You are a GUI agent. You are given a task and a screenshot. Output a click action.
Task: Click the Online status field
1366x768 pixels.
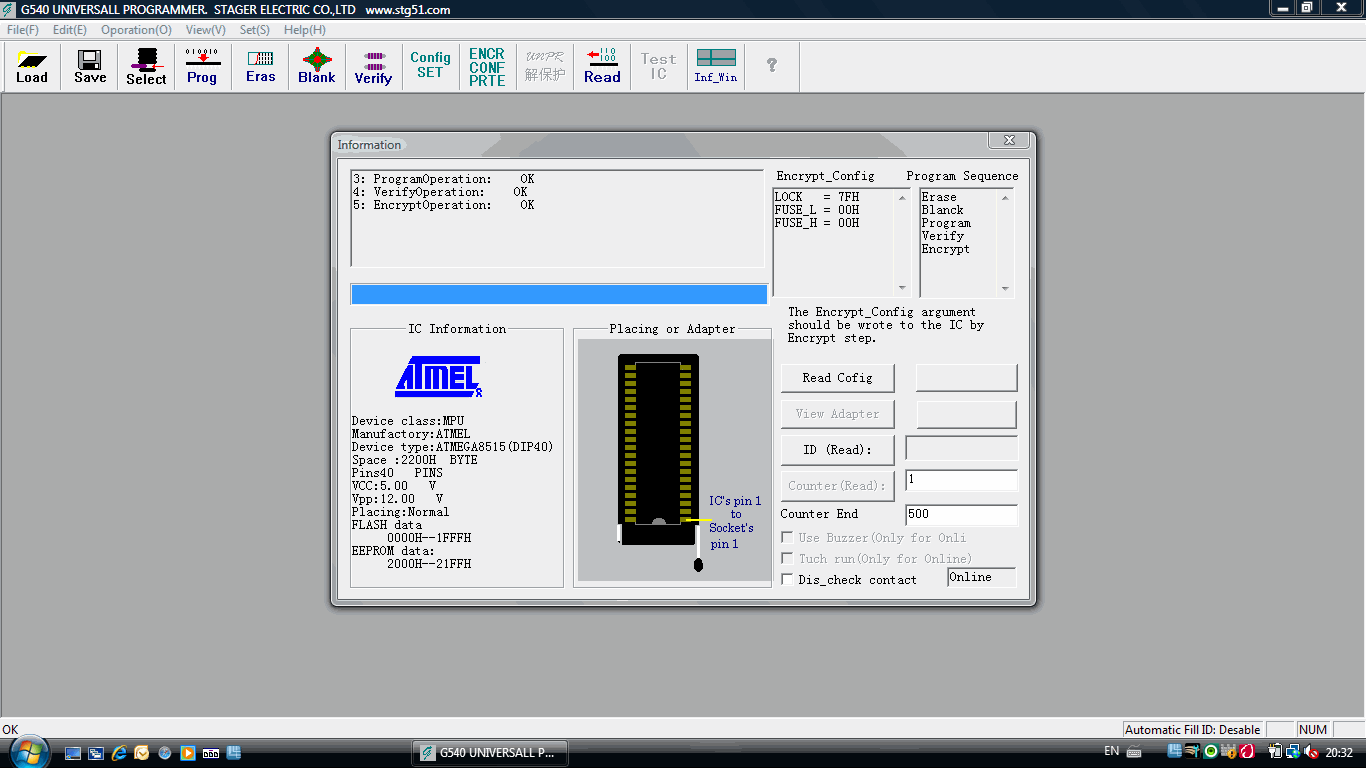pos(981,577)
